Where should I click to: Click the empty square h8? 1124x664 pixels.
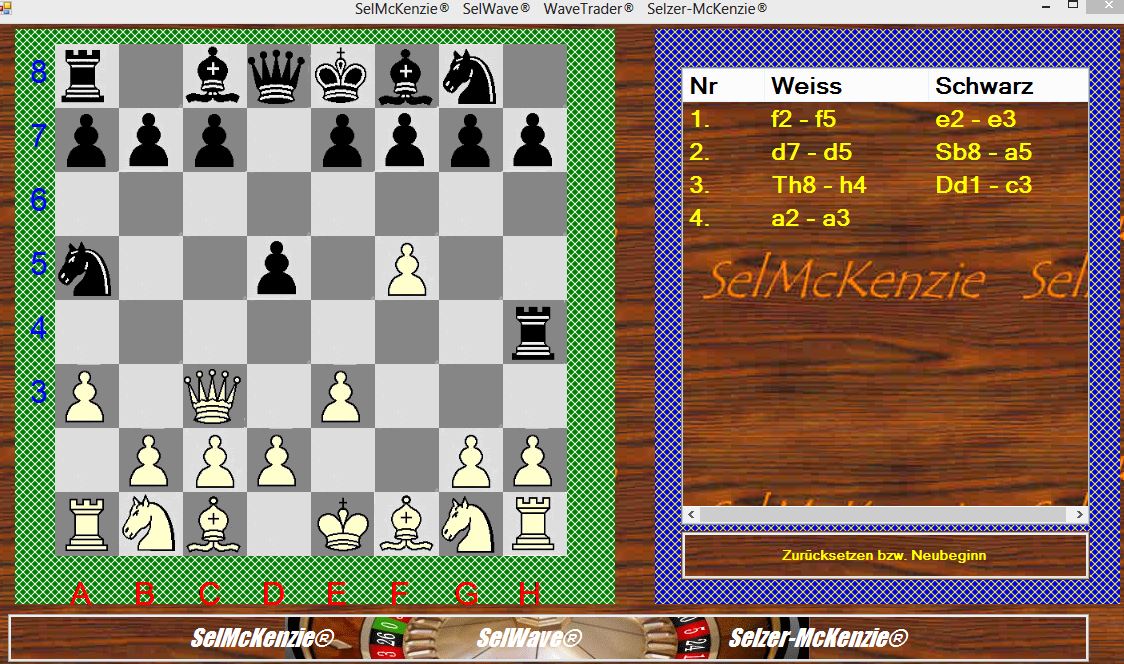pos(534,76)
